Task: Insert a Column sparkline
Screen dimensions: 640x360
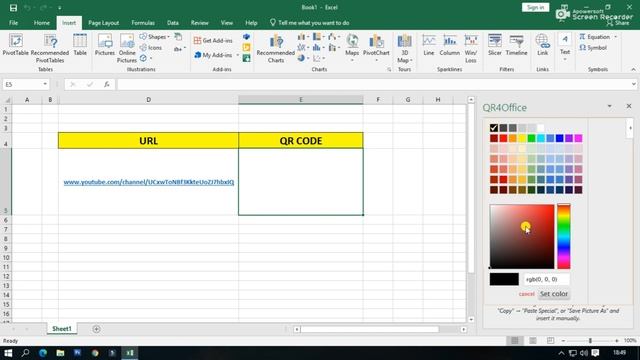Action: point(449,45)
